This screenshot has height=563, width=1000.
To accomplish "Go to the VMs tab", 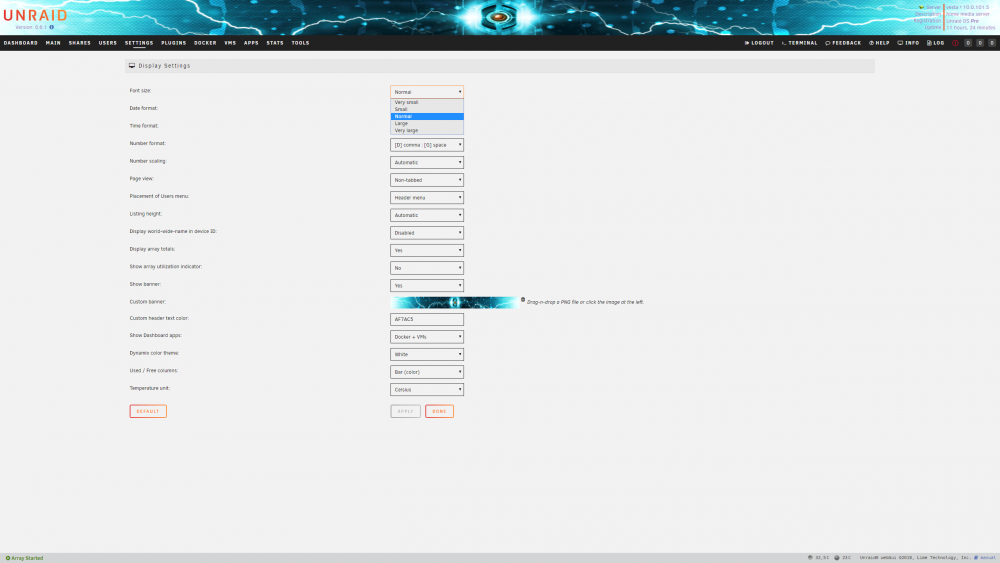I will 230,43.
